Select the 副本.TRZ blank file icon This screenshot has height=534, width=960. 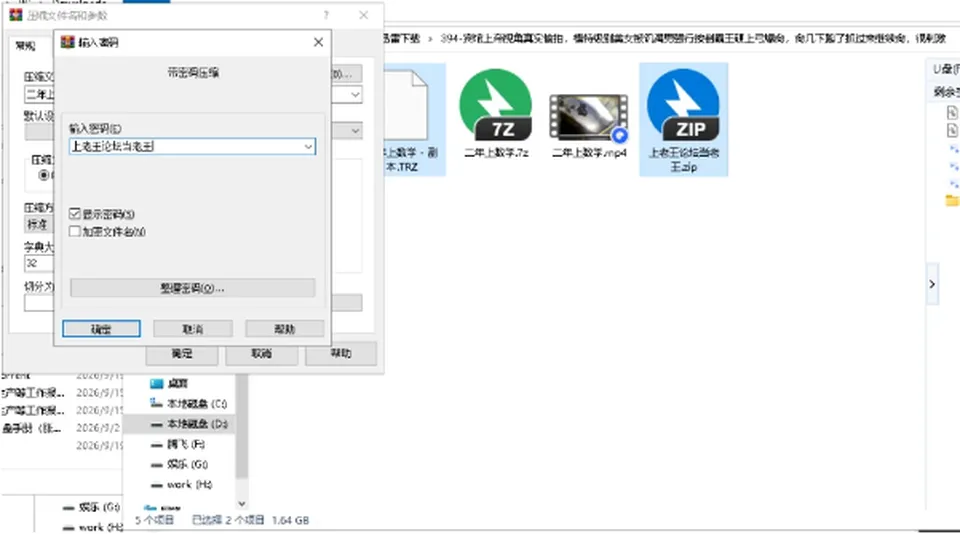click(x=407, y=104)
